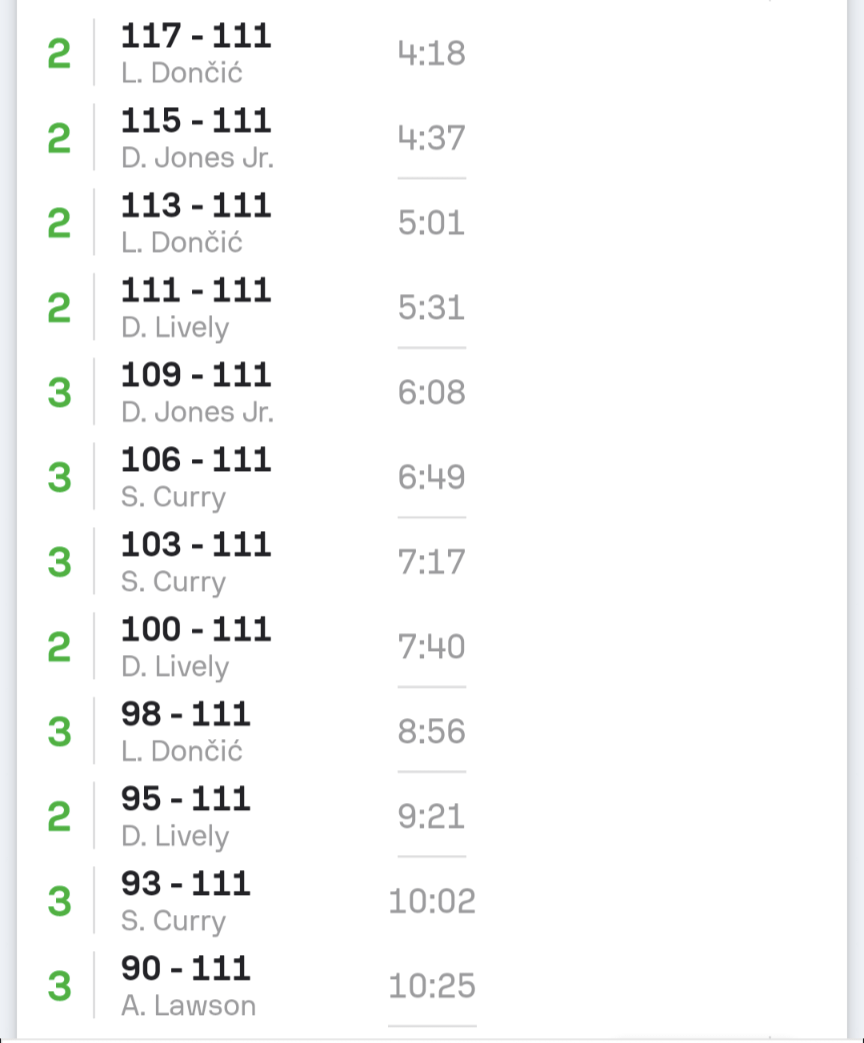The image size is (864, 1043).
Task: Click the 8:56 game clock time
Action: coord(431,732)
